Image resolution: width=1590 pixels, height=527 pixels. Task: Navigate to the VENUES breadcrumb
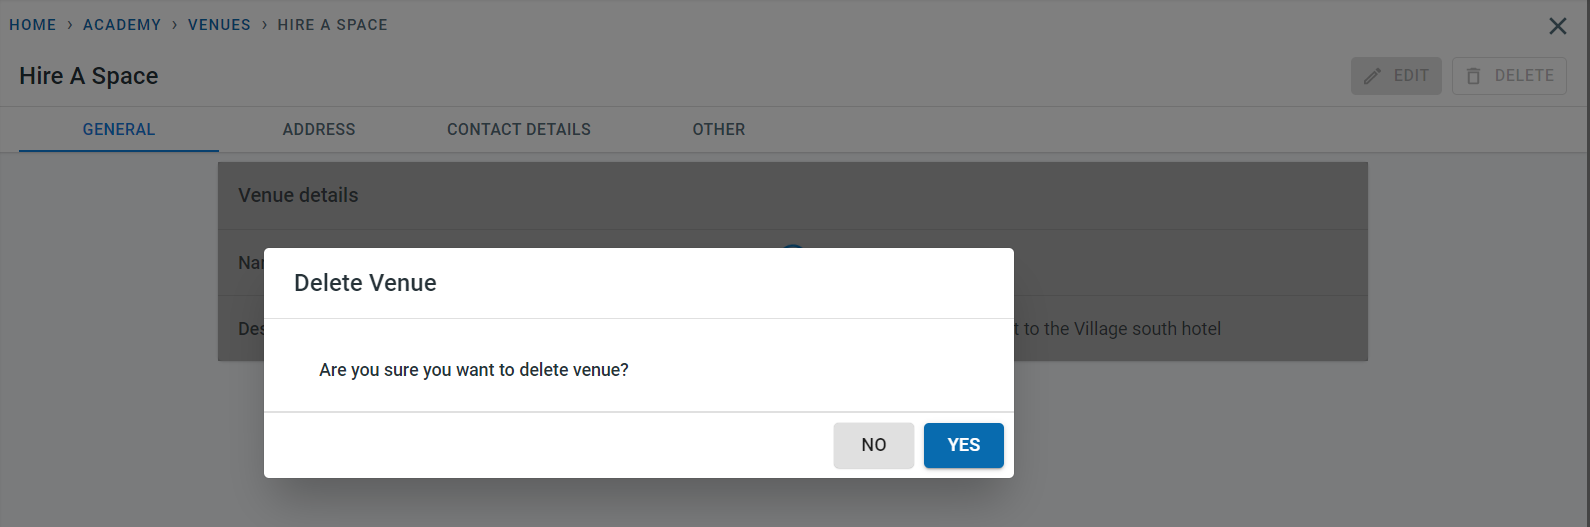[219, 25]
